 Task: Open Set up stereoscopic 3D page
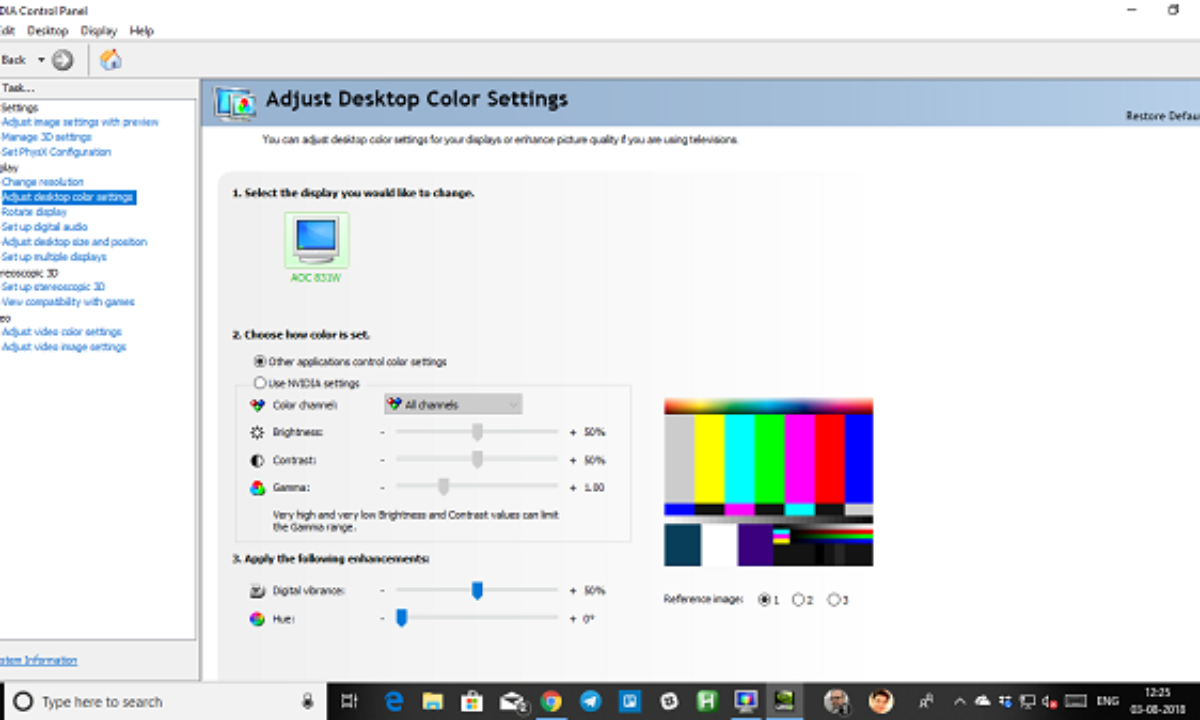(53, 287)
